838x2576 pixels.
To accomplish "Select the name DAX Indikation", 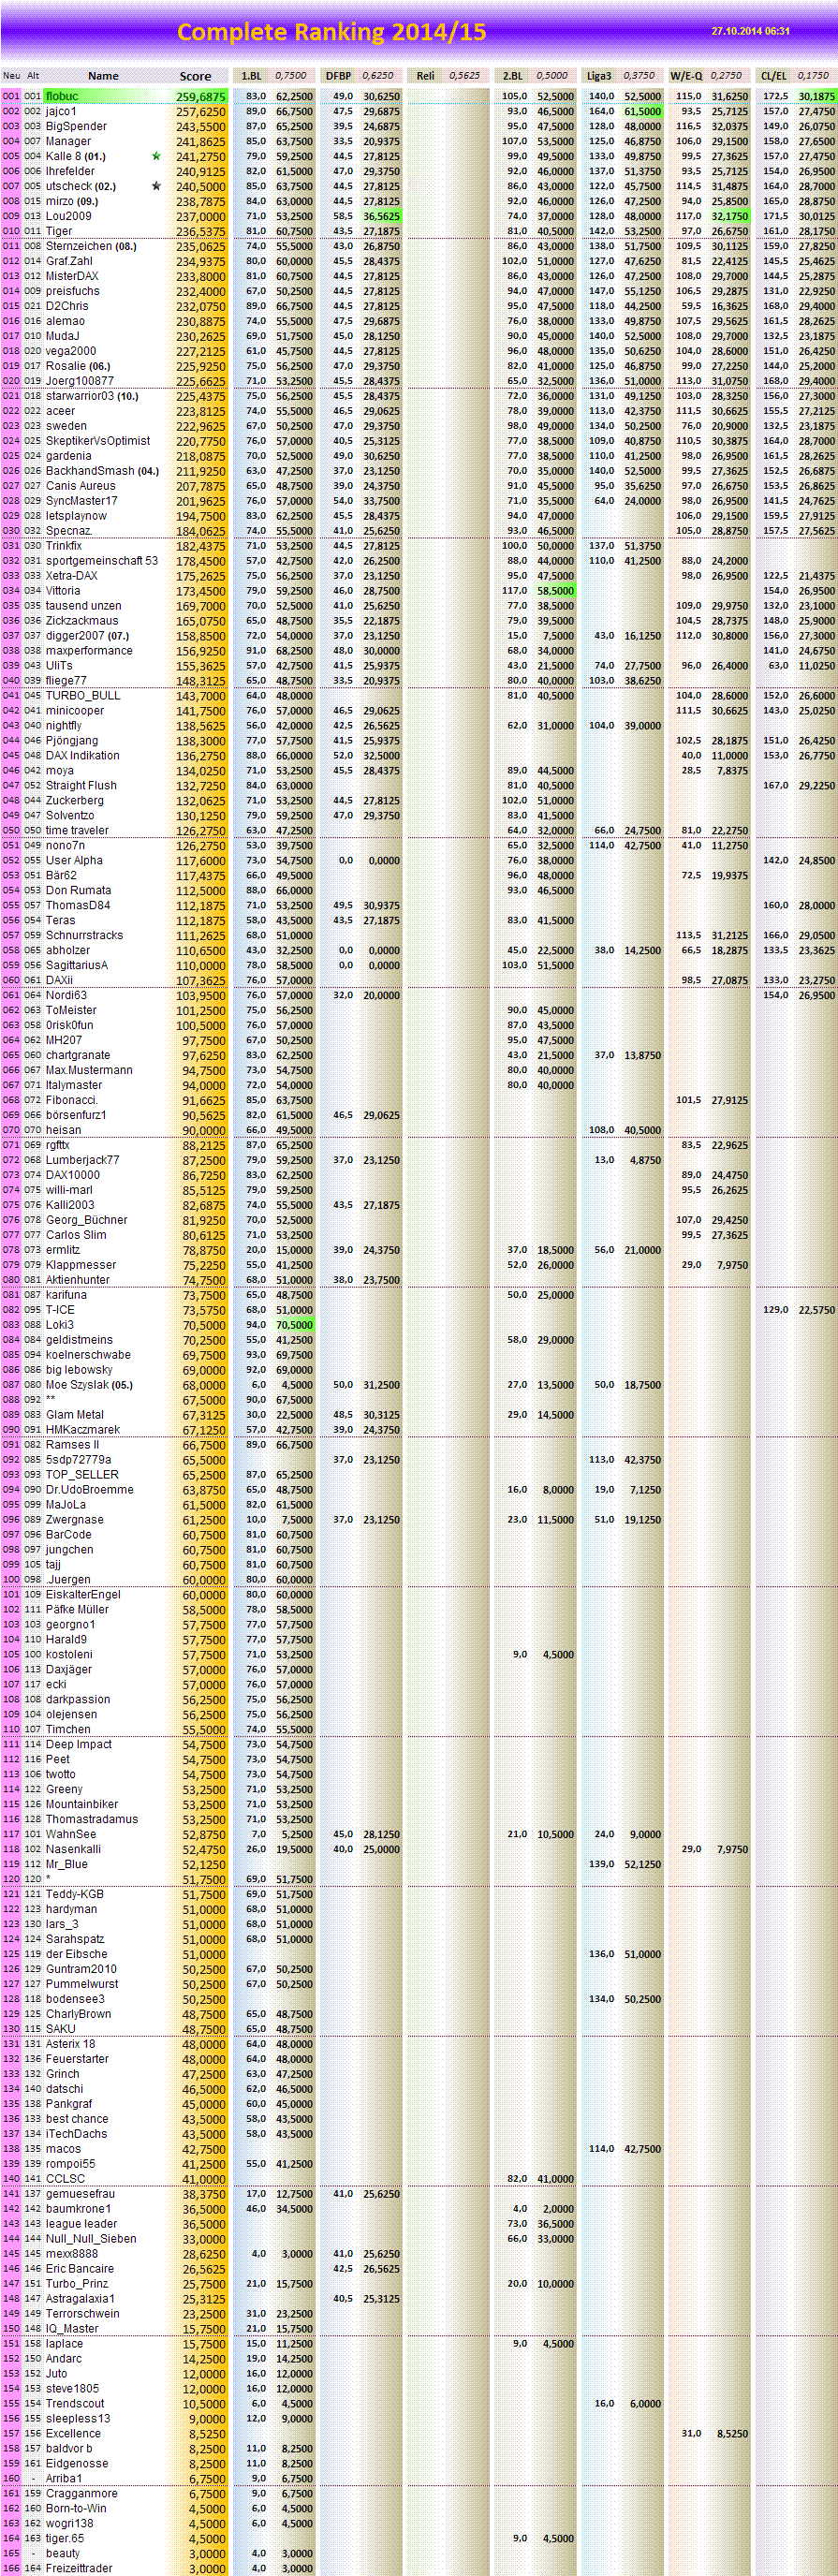I will (82, 756).
